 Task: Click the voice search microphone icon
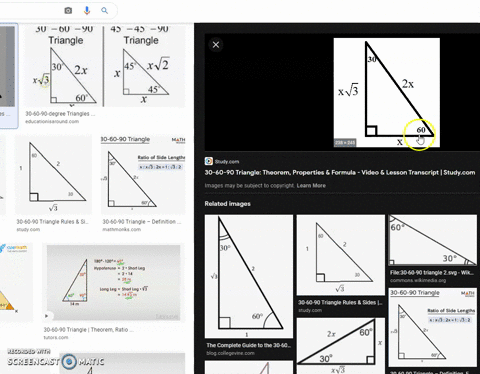pyautogui.click(x=87, y=11)
